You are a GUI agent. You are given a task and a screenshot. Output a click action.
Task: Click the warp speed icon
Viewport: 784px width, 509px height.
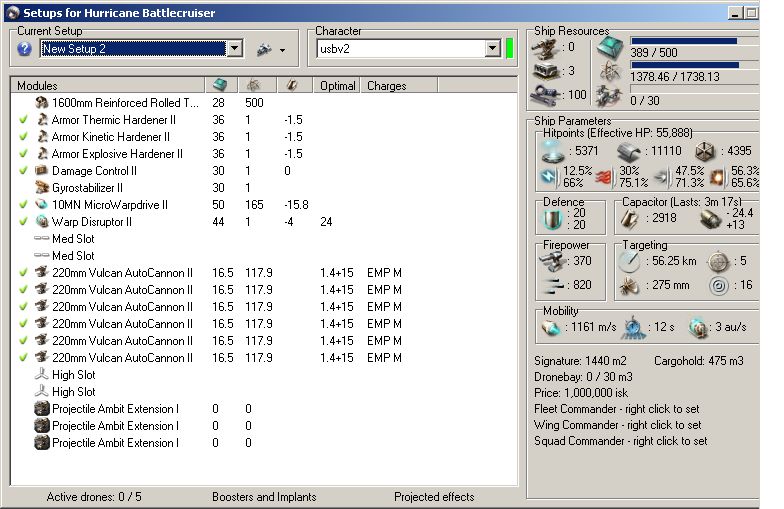point(698,328)
